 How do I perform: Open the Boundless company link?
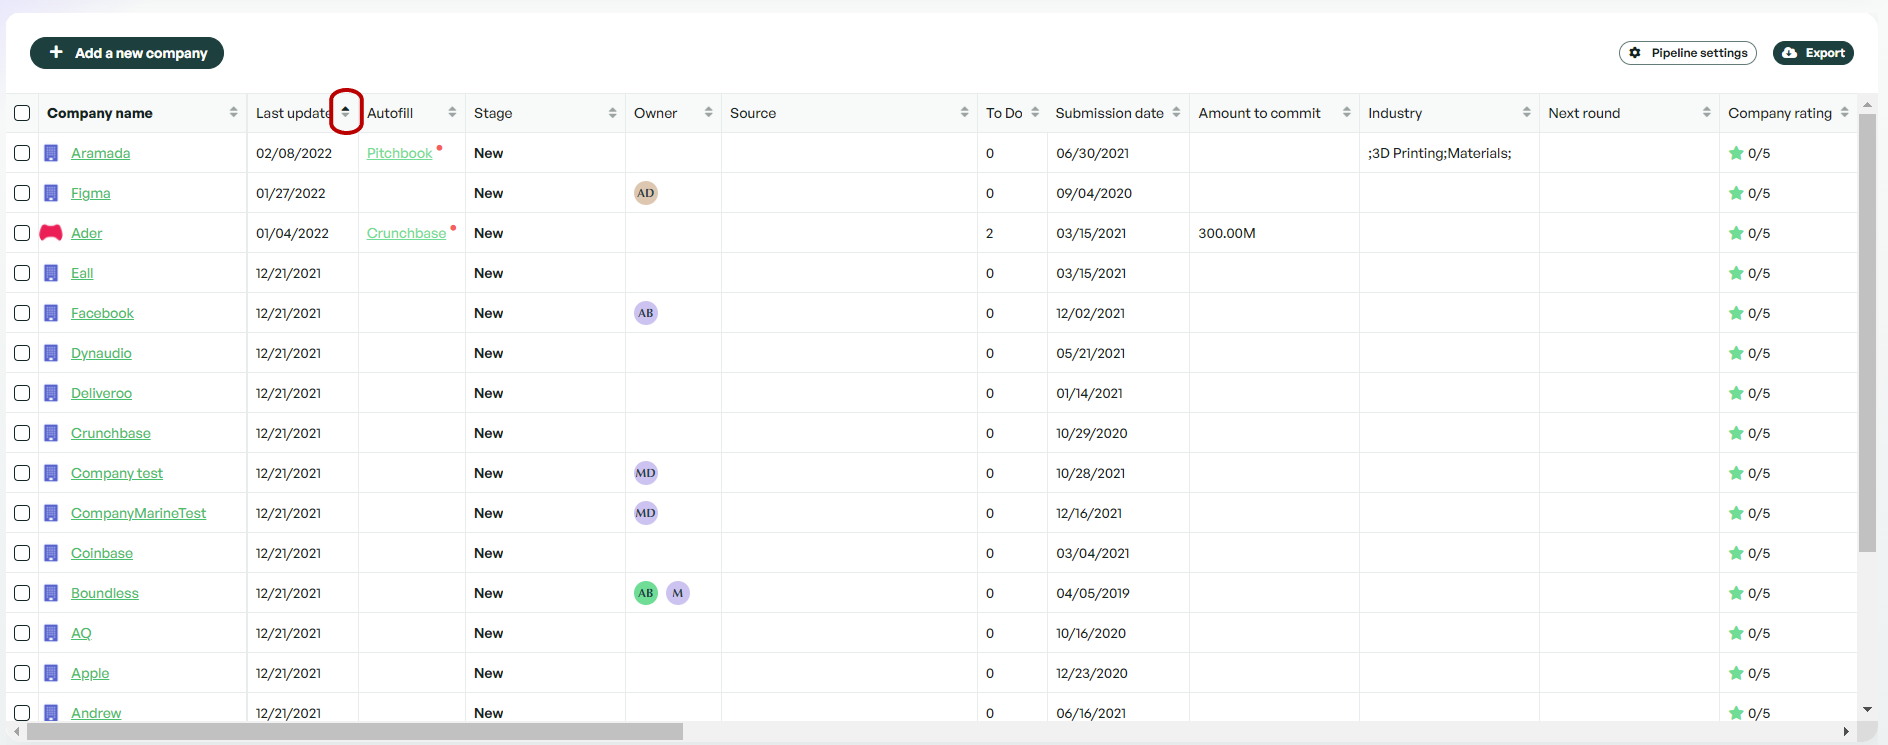pyautogui.click(x=105, y=593)
